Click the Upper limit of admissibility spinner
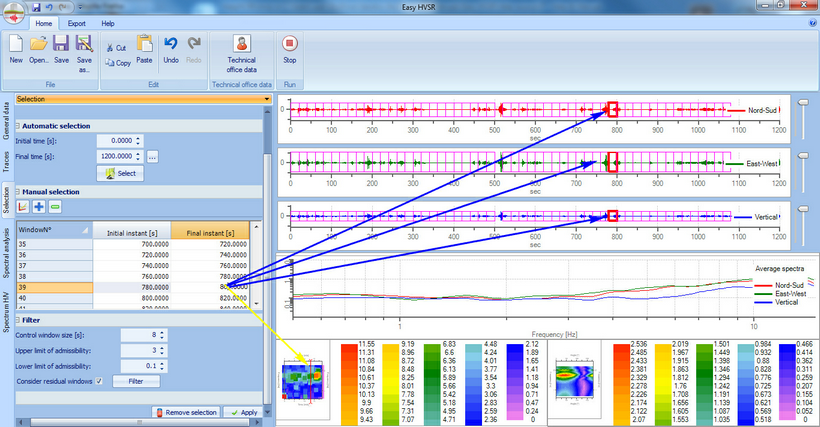820x427 pixels. click(162, 351)
